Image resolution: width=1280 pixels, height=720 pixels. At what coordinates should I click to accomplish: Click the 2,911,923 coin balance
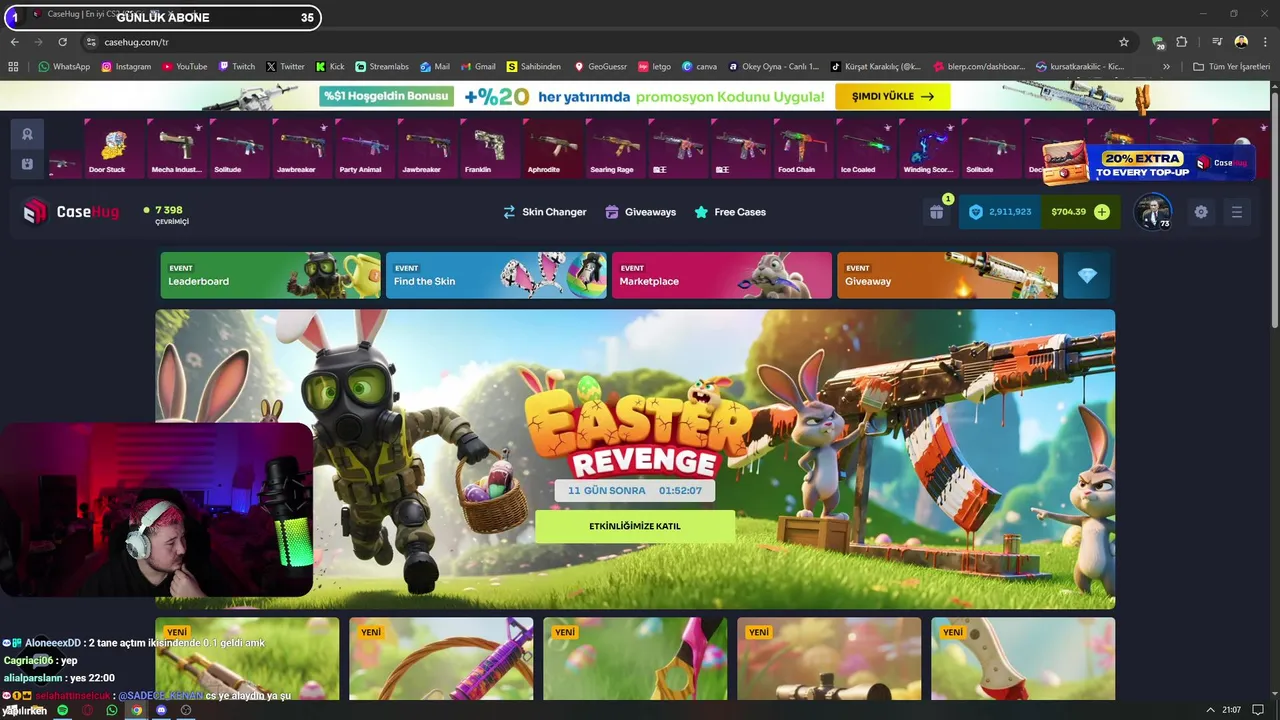pos(1000,212)
